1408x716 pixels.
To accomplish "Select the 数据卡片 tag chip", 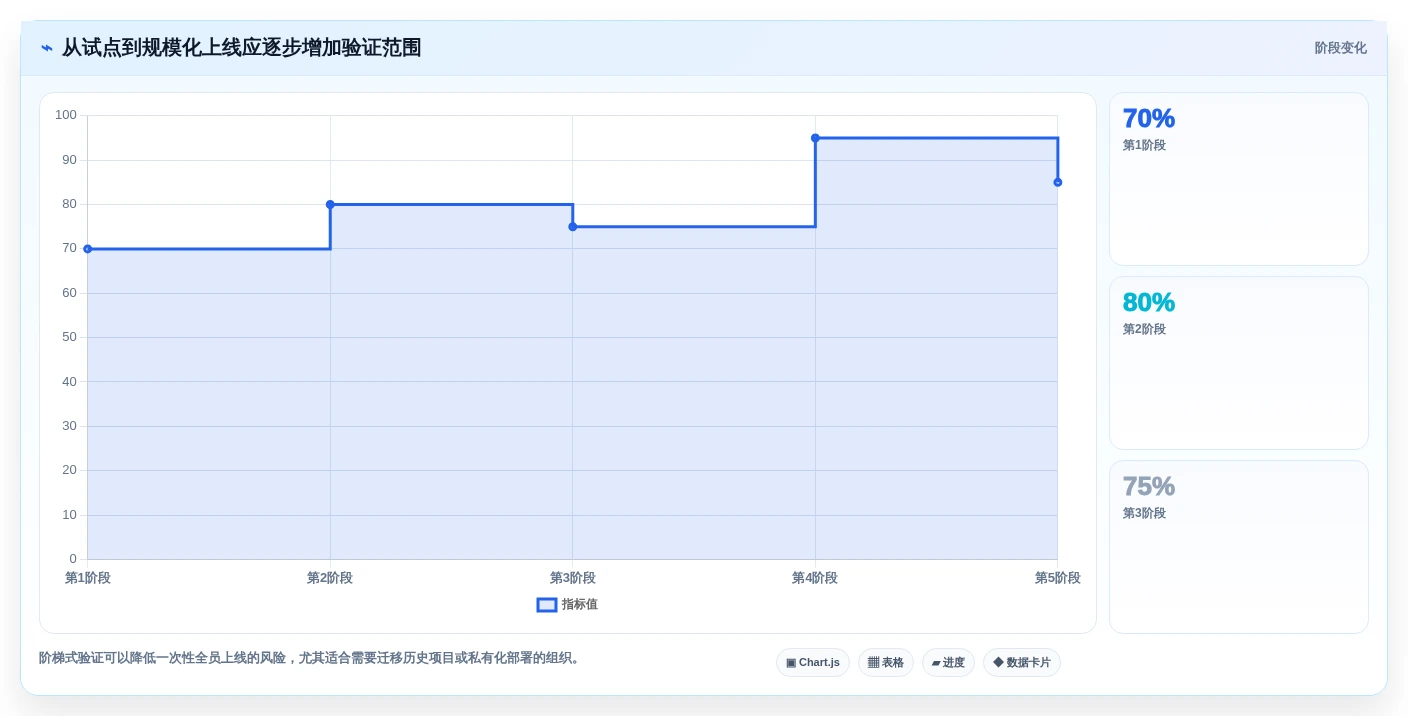I will [1022, 663].
